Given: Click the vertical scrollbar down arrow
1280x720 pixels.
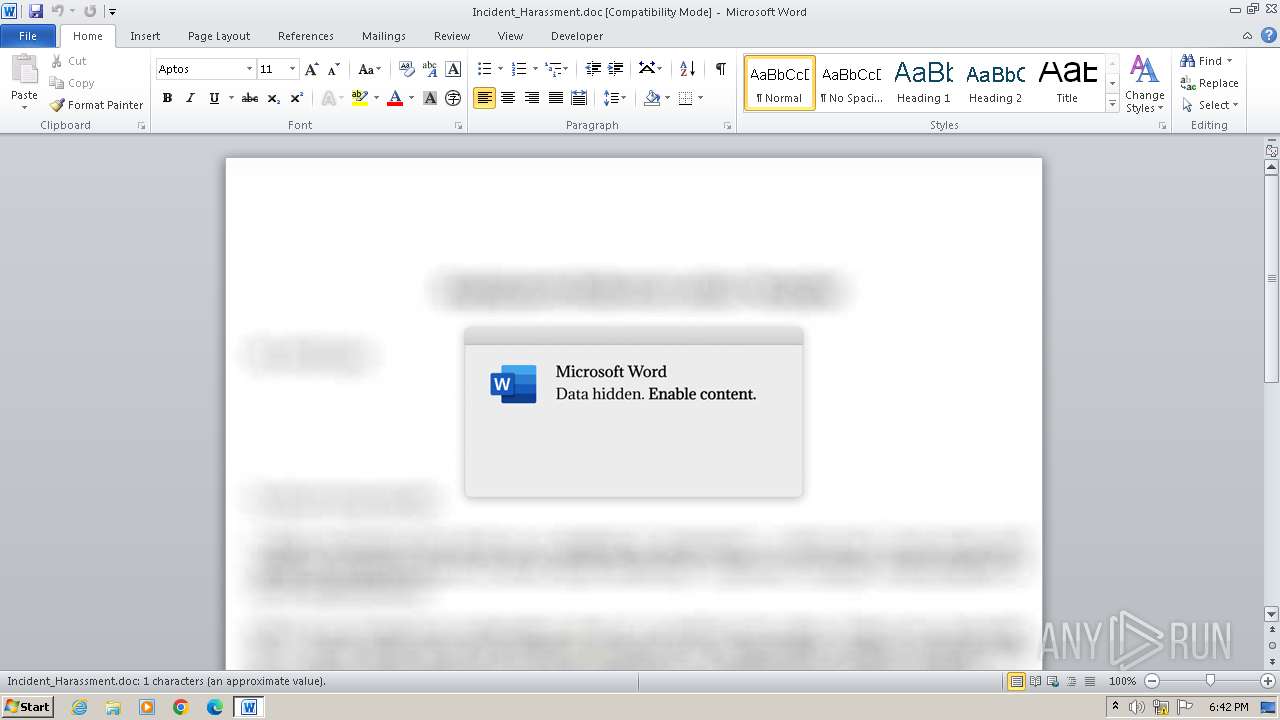Looking at the screenshot, I should click(1272, 614).
